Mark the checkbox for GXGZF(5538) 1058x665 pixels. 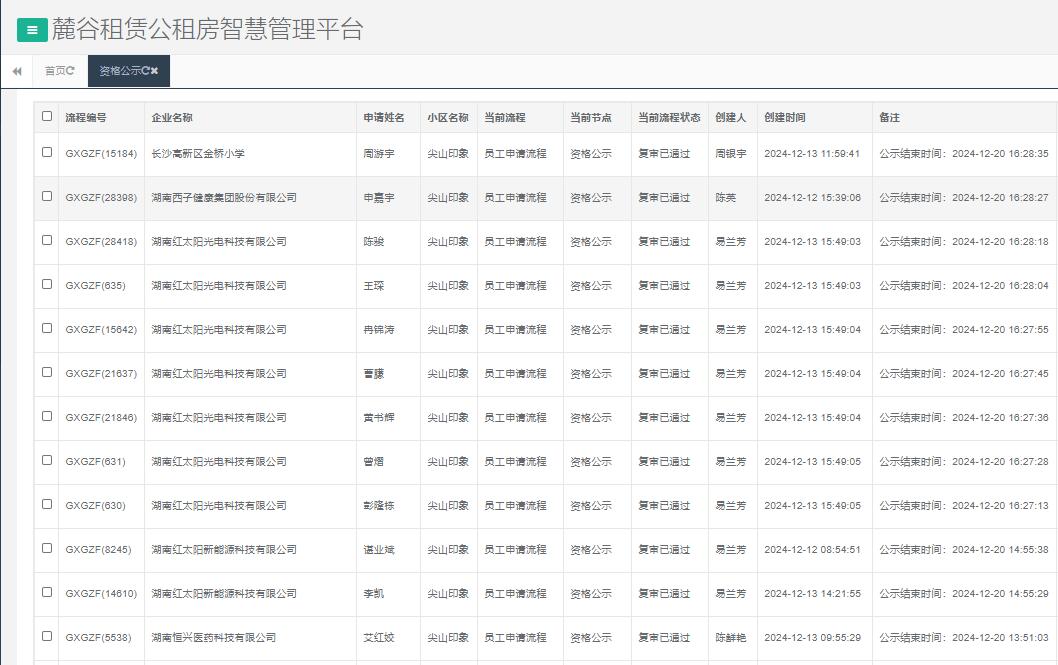tap(47, 636)
